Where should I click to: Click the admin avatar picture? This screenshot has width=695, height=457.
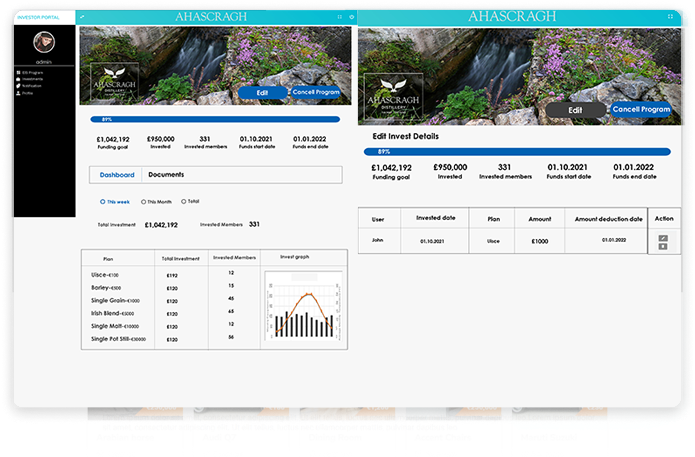(44, 42)
